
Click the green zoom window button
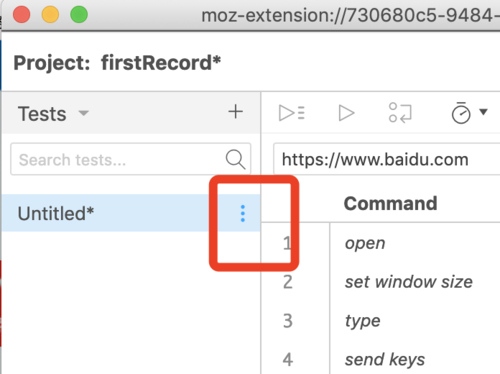(x=79, y=15)
